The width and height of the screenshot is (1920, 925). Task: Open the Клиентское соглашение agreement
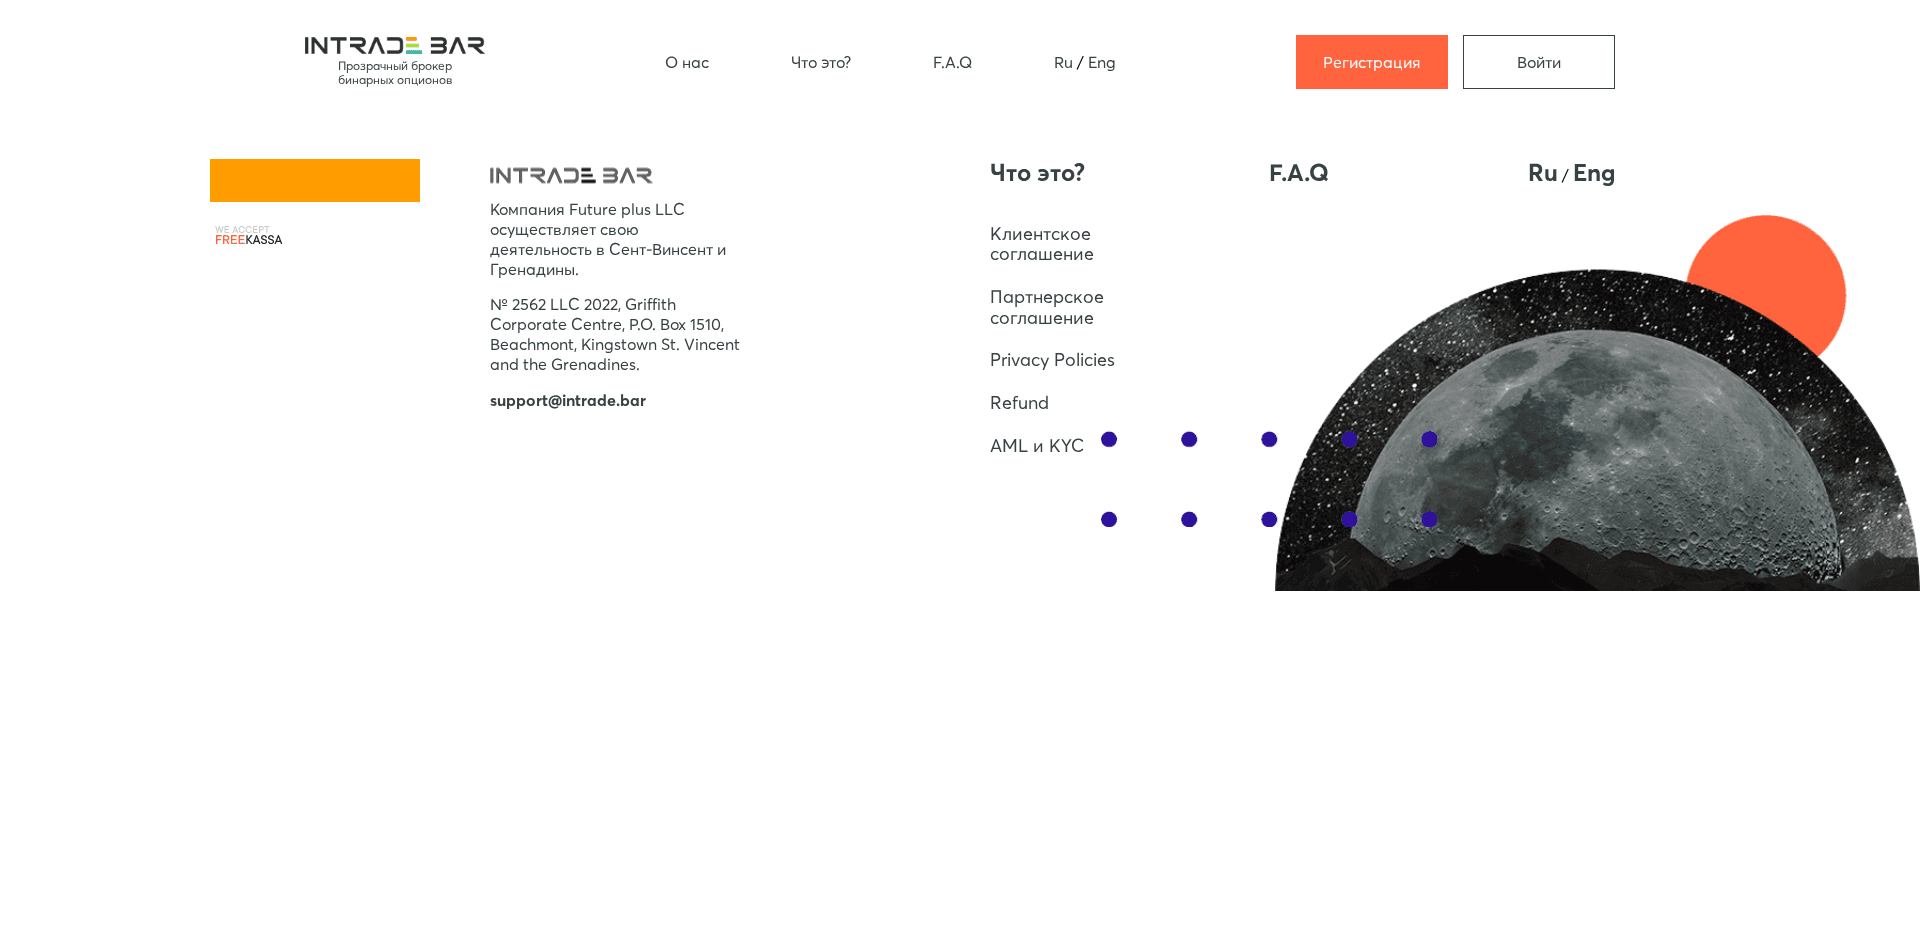tap(1040, 244)
